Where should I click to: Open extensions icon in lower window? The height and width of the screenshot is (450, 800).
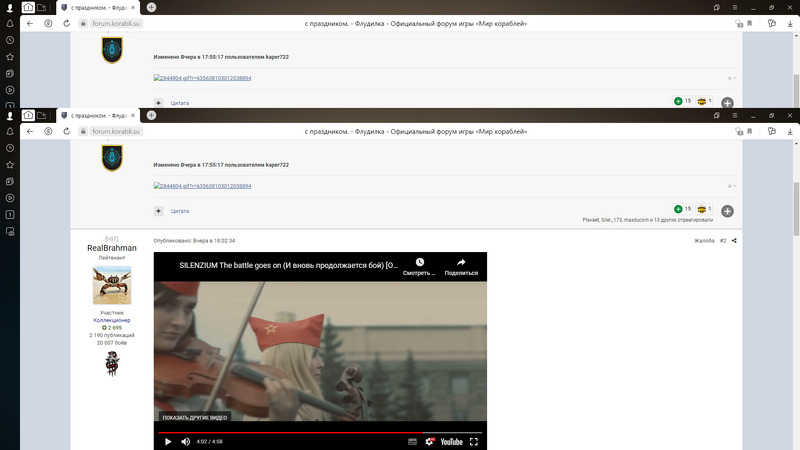pos(771,131)
